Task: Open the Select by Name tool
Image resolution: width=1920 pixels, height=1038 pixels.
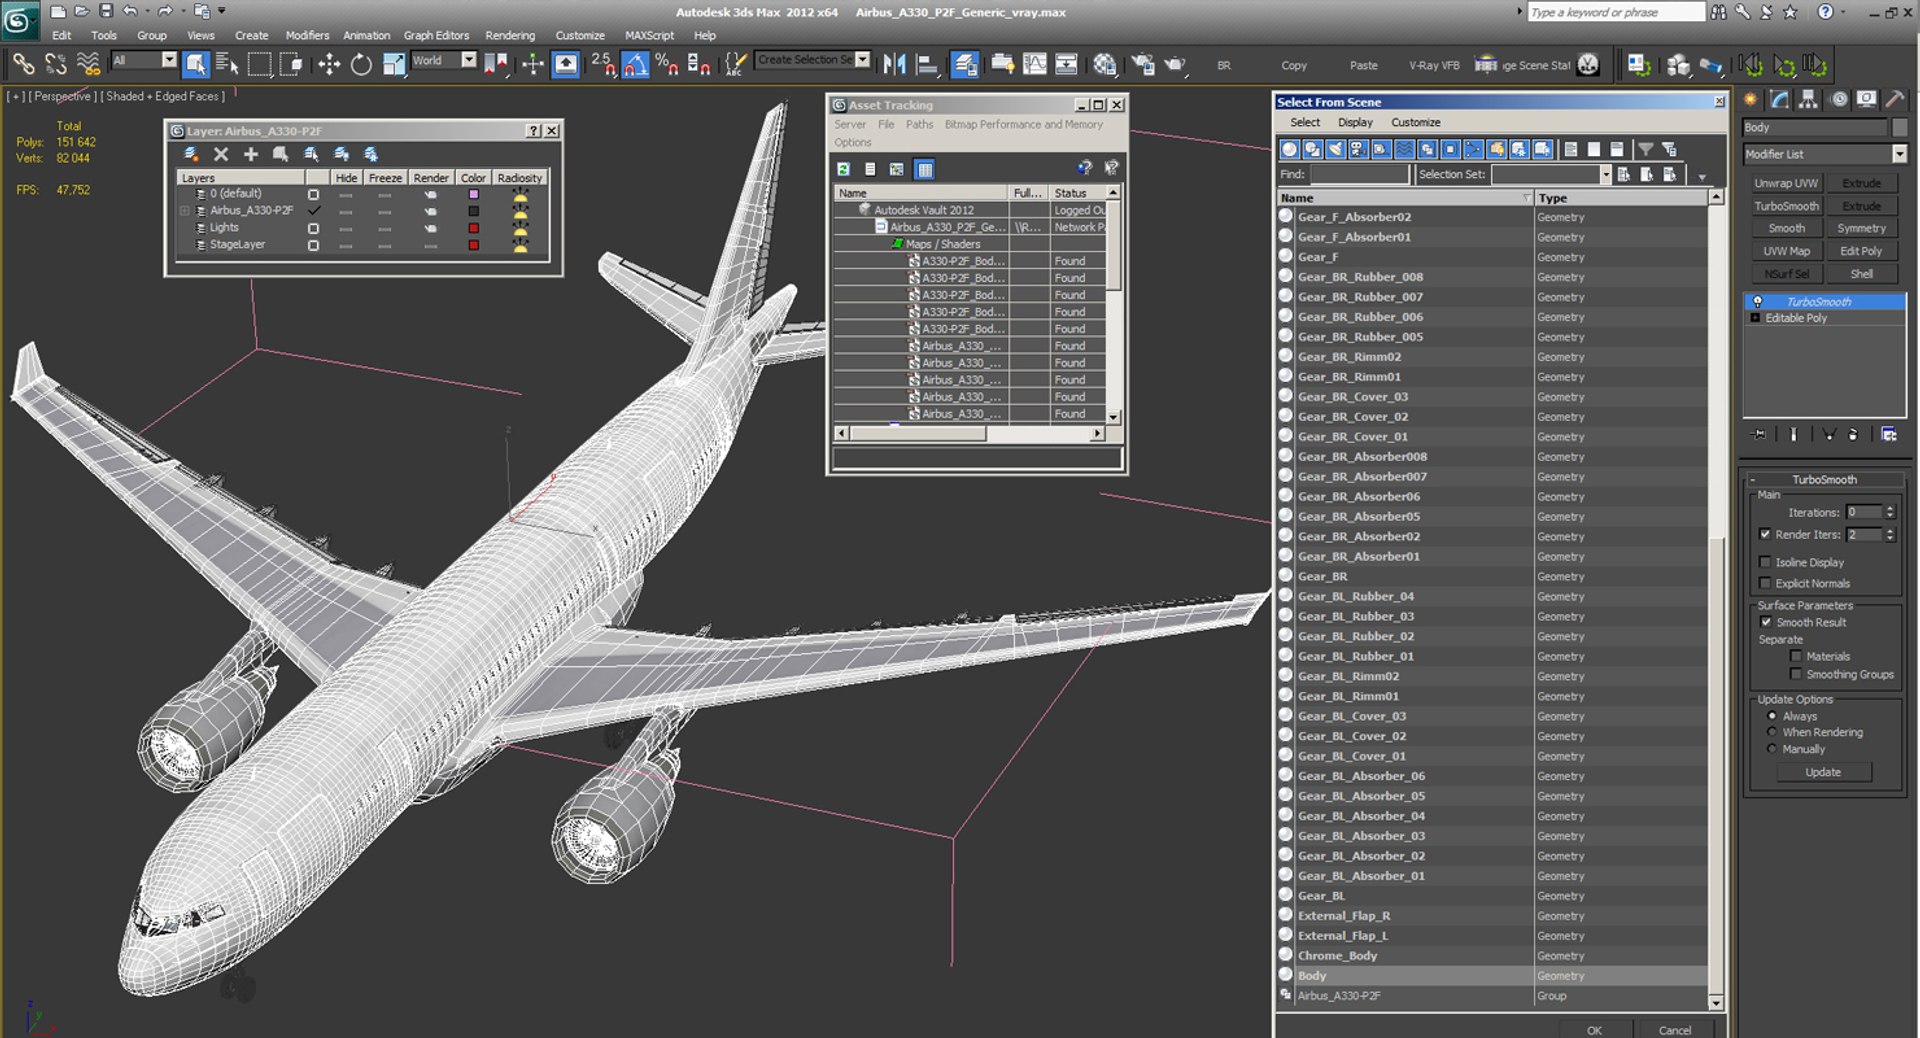Action: [227, 65]
